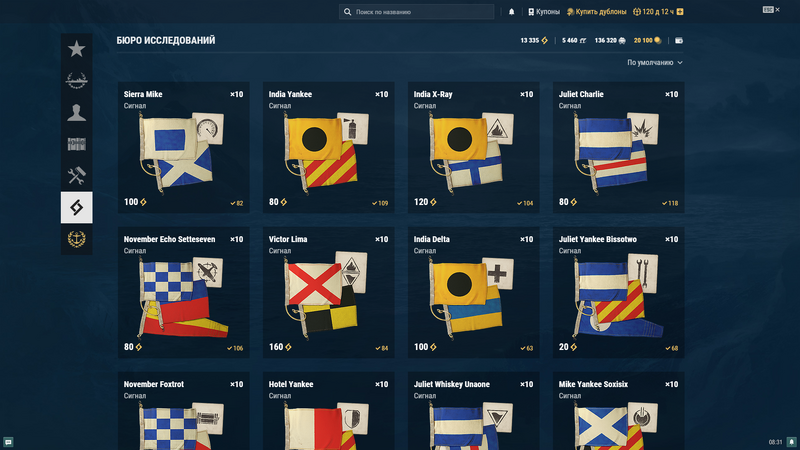The width and height of the screenshot is (800, 450).
Task: Click Купить дублоны link
Action: 596,12
